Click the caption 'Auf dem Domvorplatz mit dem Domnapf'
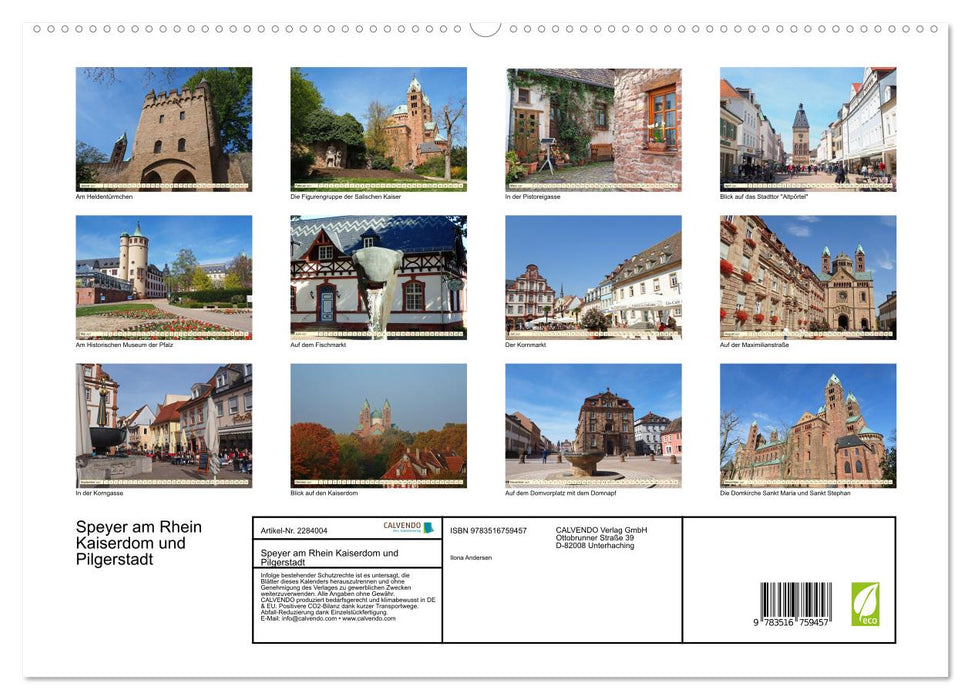971x700 pixels. [x=560, y=493]
